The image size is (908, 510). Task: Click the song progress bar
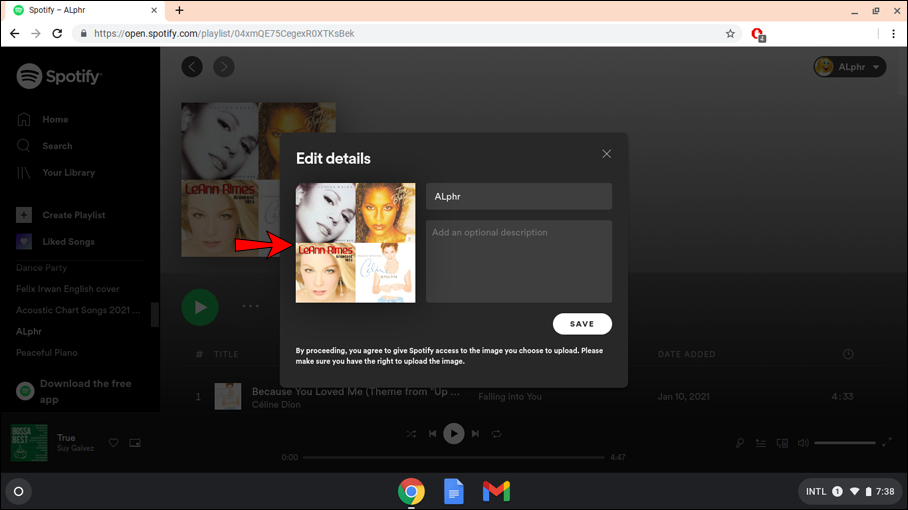click(x=453, y=457)
